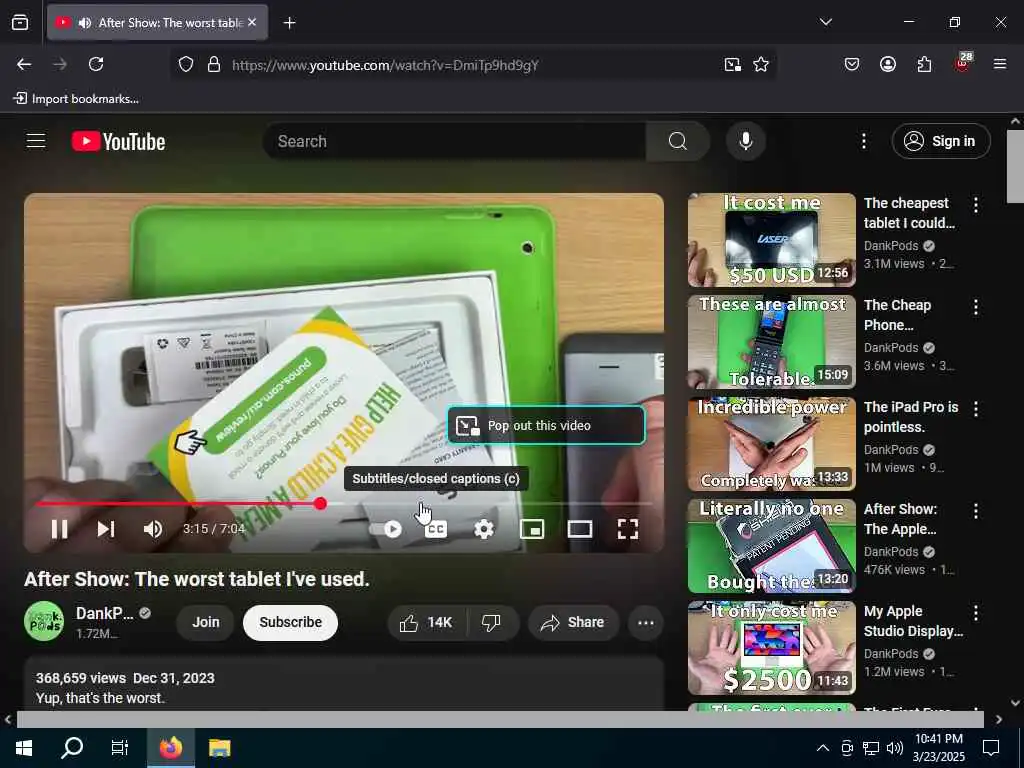
Task: Like the video with 14K likes
Action: tap(427, 622)
